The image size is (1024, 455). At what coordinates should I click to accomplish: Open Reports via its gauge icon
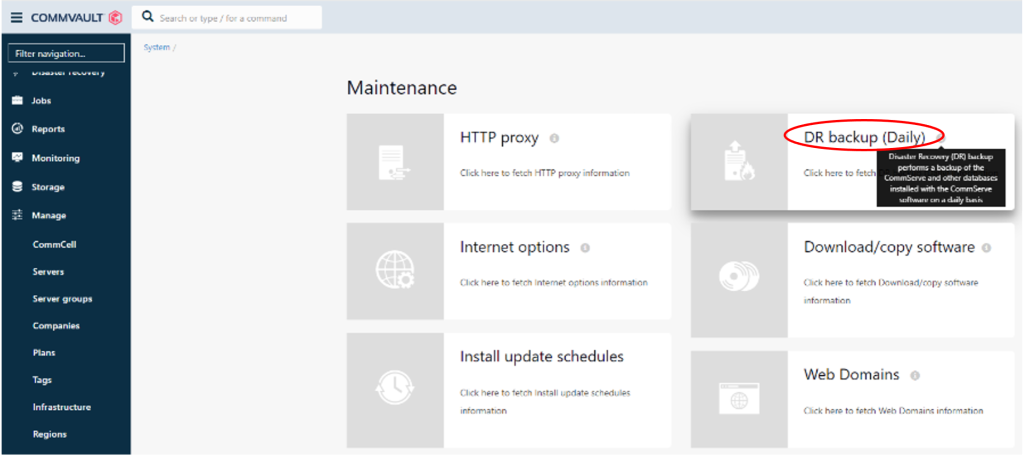18,129
